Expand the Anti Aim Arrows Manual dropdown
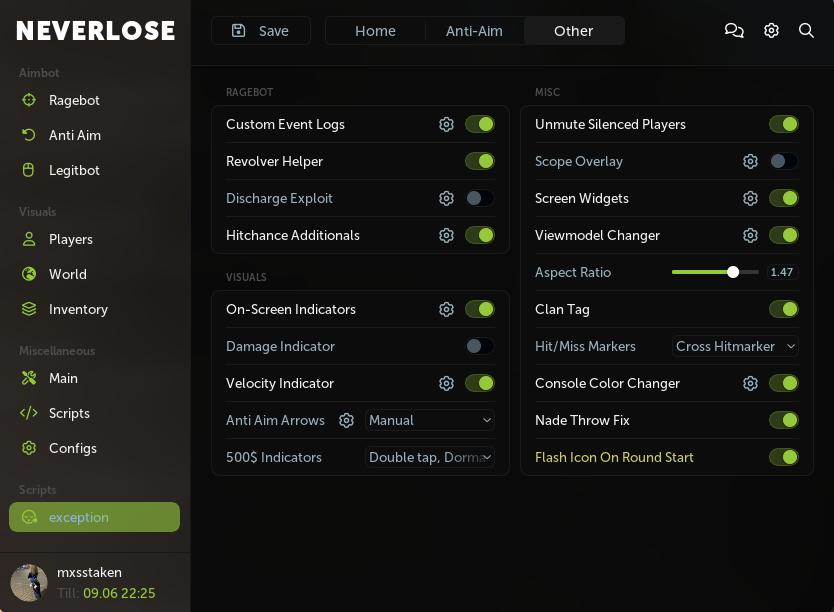 (430, 421)
